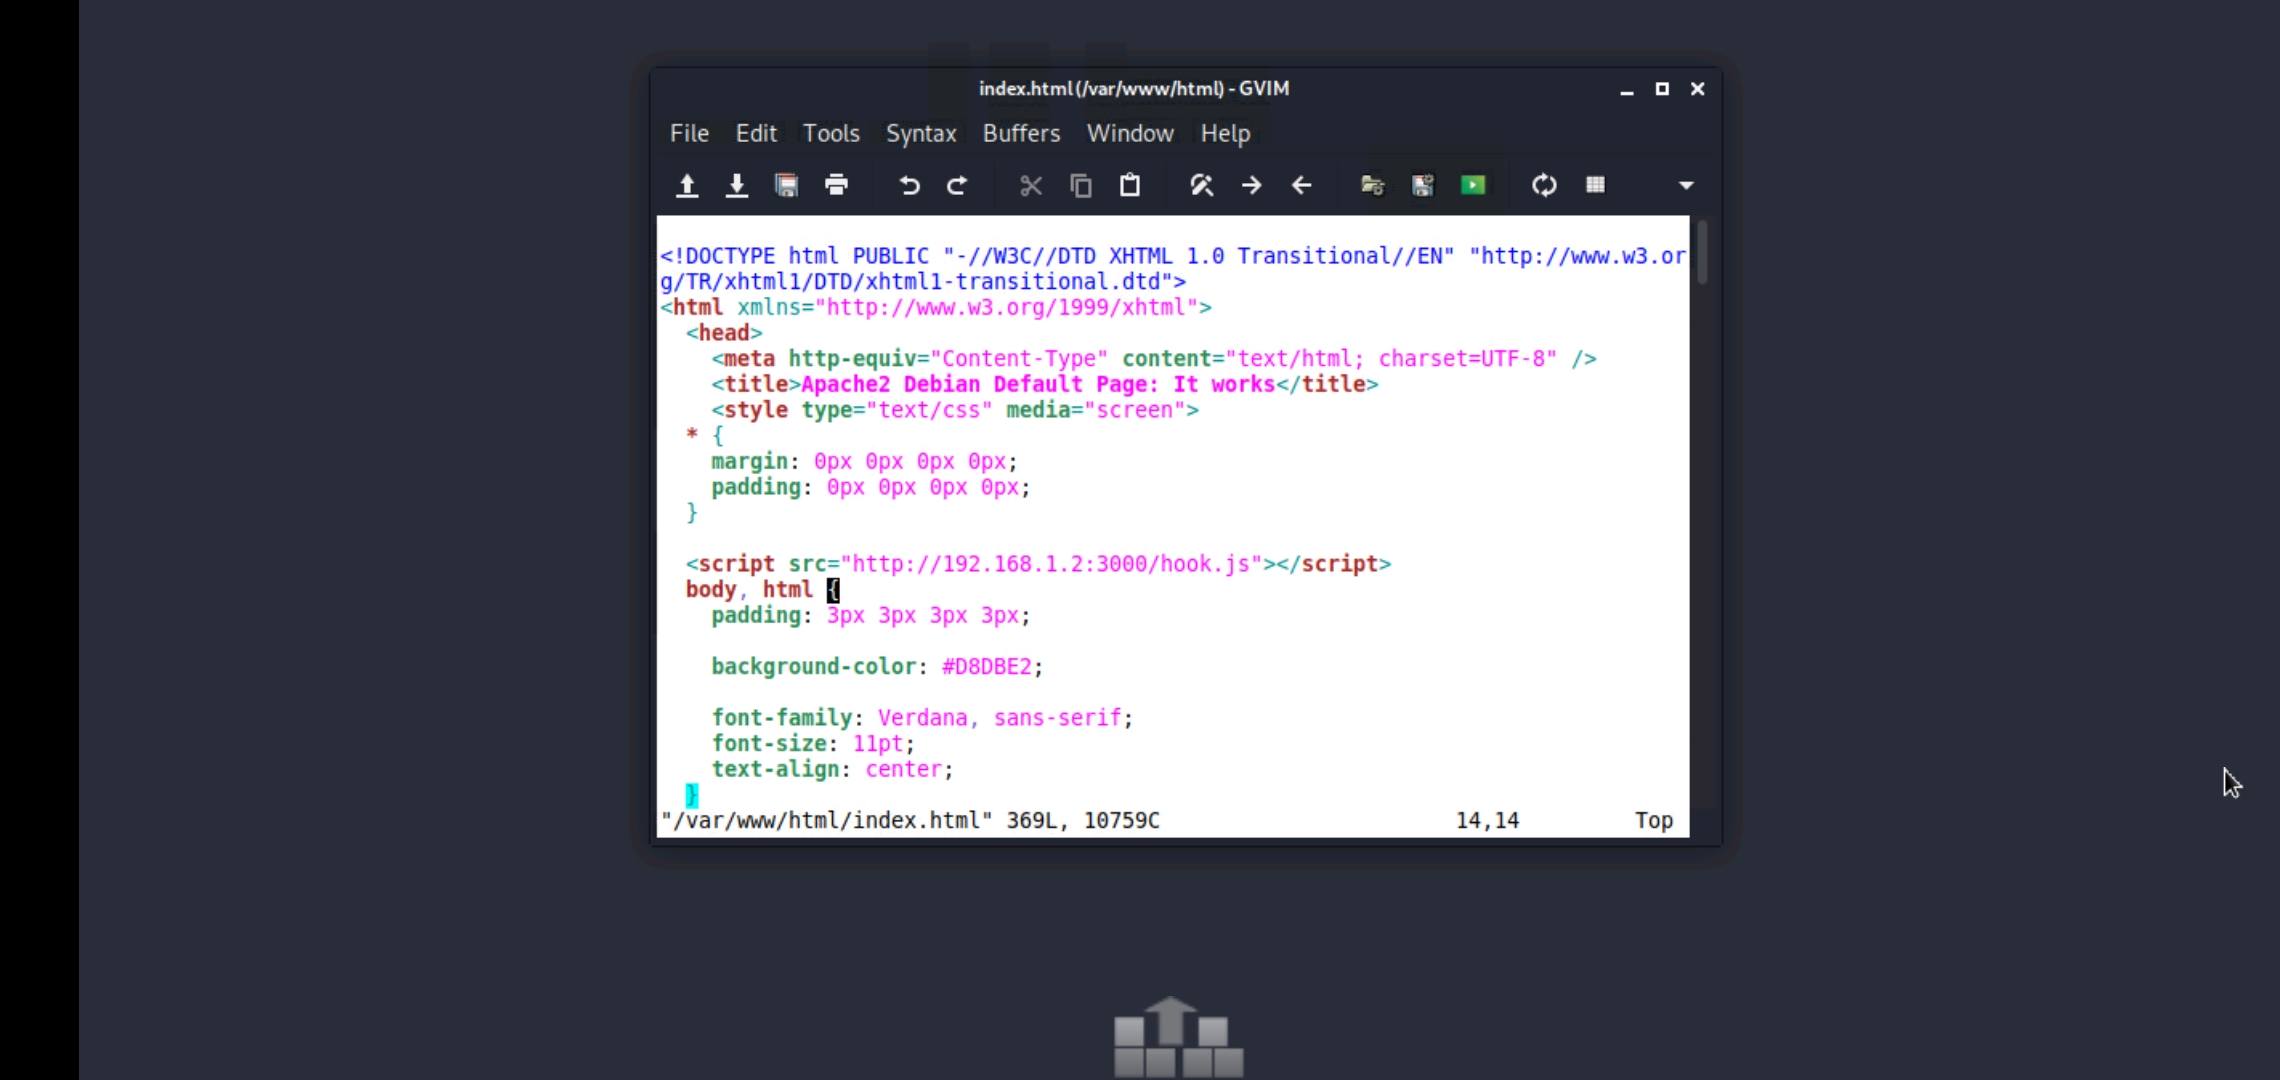Viewport: 2280px width, 1080px height.
Task: Open the Tools menu
Action: point(830,133)
